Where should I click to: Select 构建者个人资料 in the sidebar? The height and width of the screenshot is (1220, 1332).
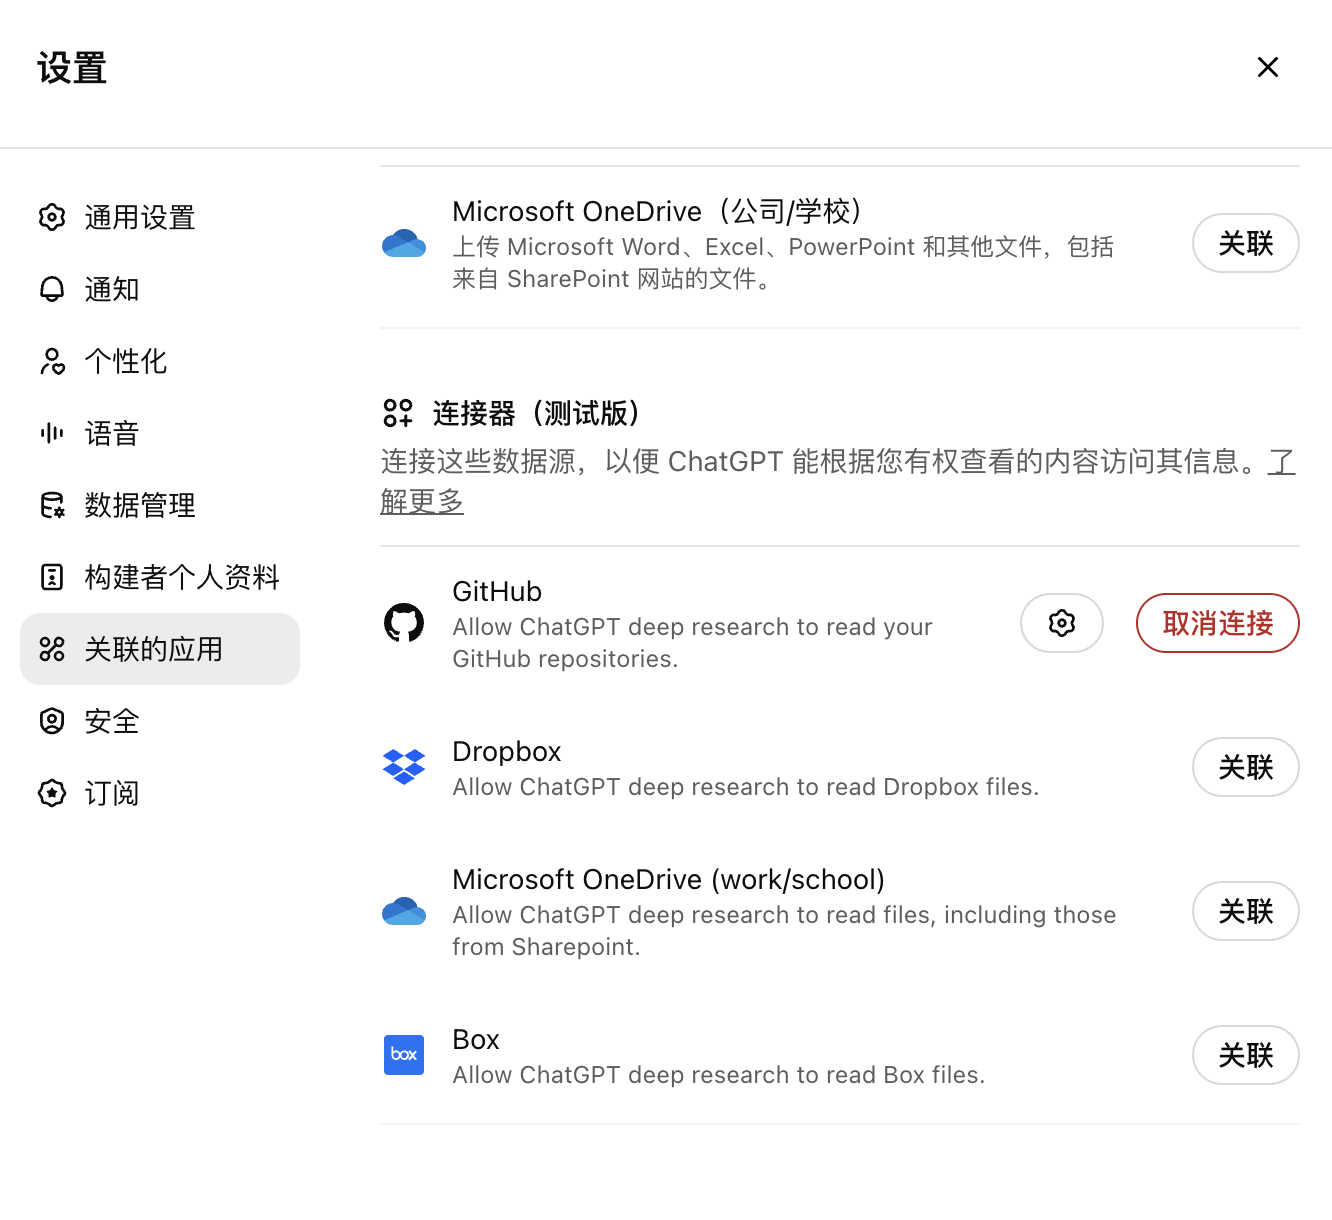pyautogui.click(x=160, y=577)
